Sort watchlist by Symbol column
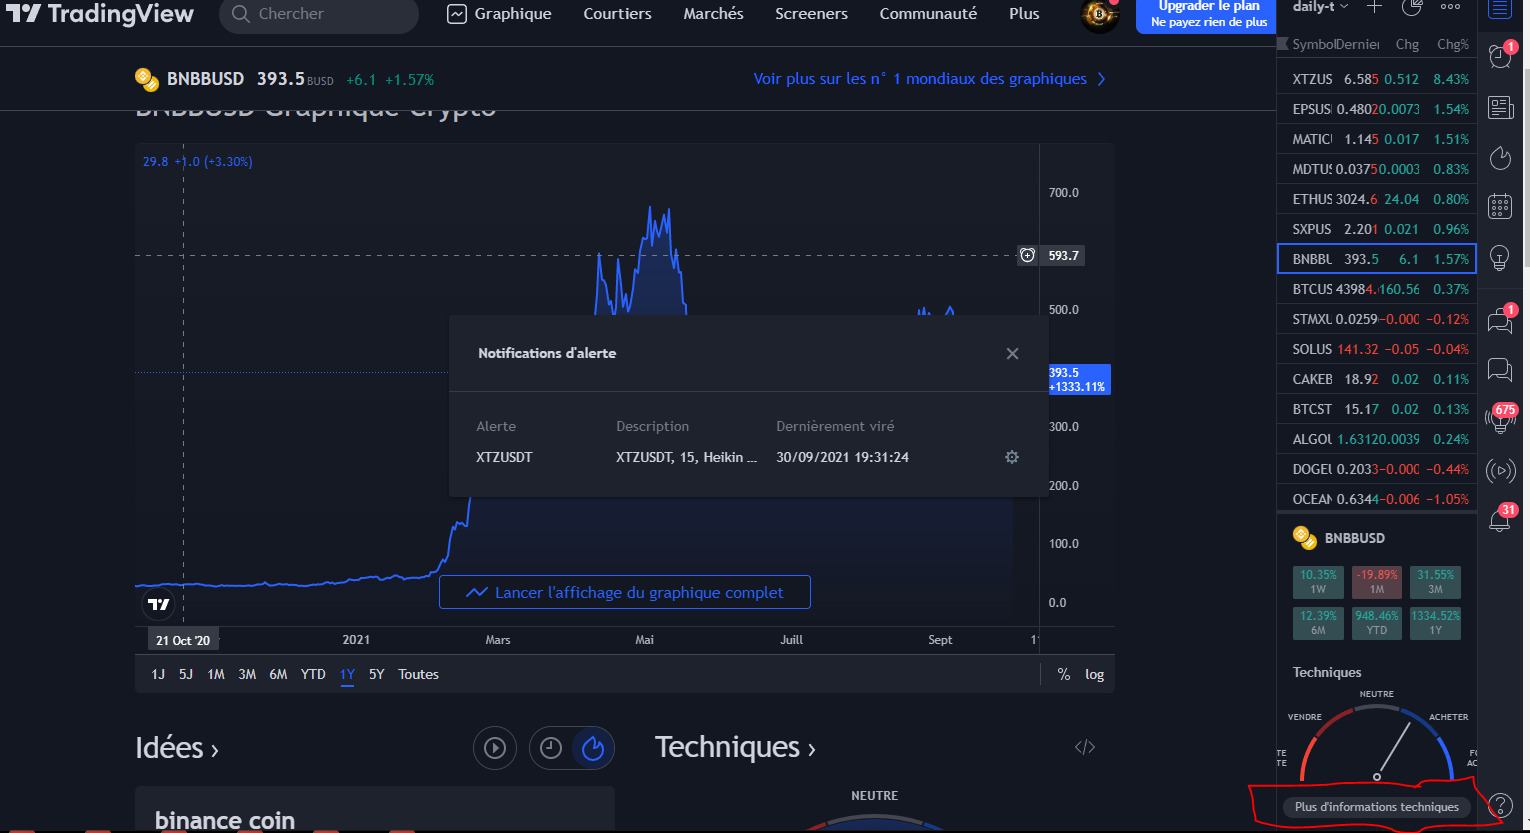The image size is (1530, 833). pos(1312,45)
